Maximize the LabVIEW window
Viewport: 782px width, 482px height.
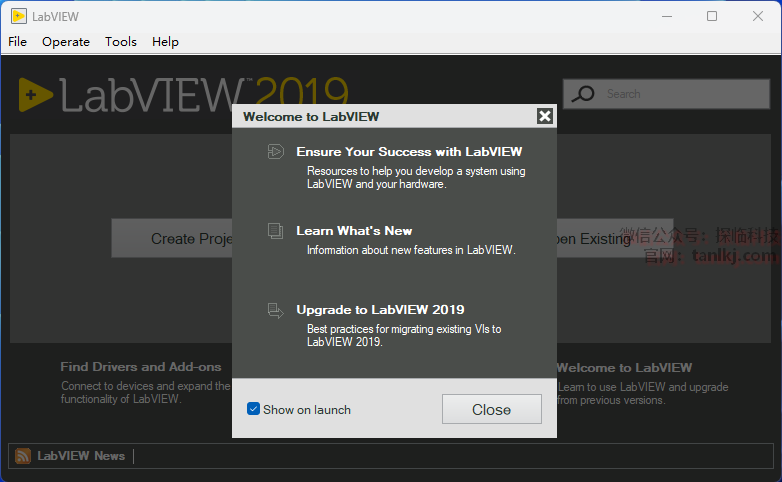[x=712, y=16]
